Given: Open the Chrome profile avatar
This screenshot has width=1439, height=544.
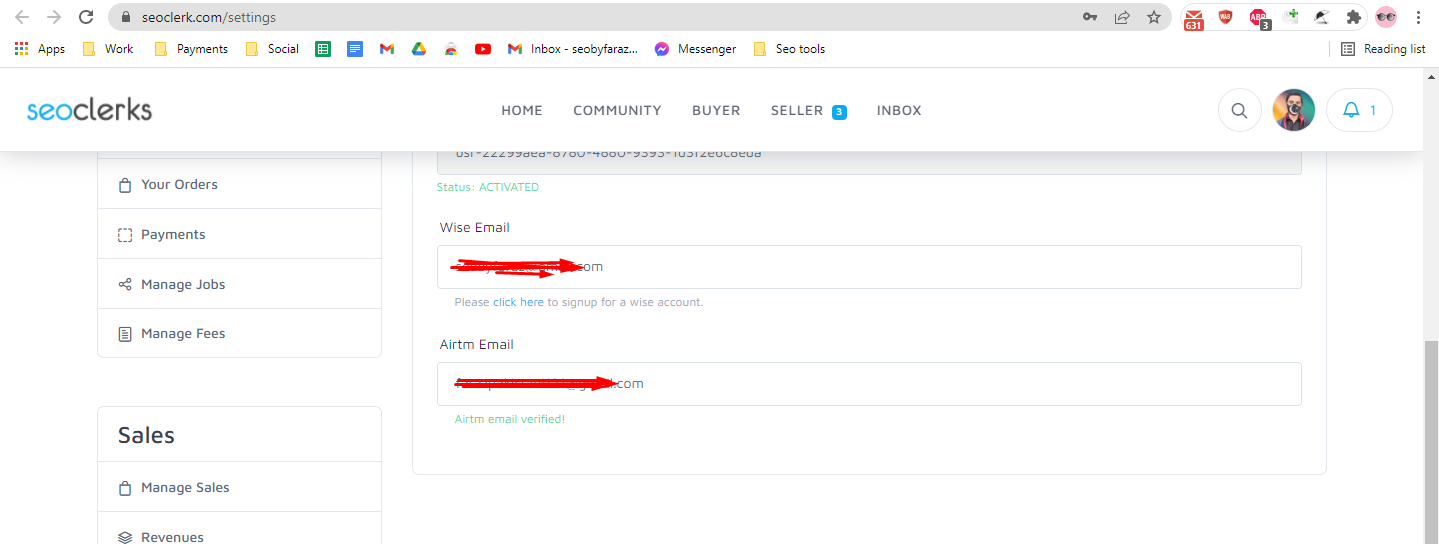Looking at the screenshot, I should pos(1386,17).
